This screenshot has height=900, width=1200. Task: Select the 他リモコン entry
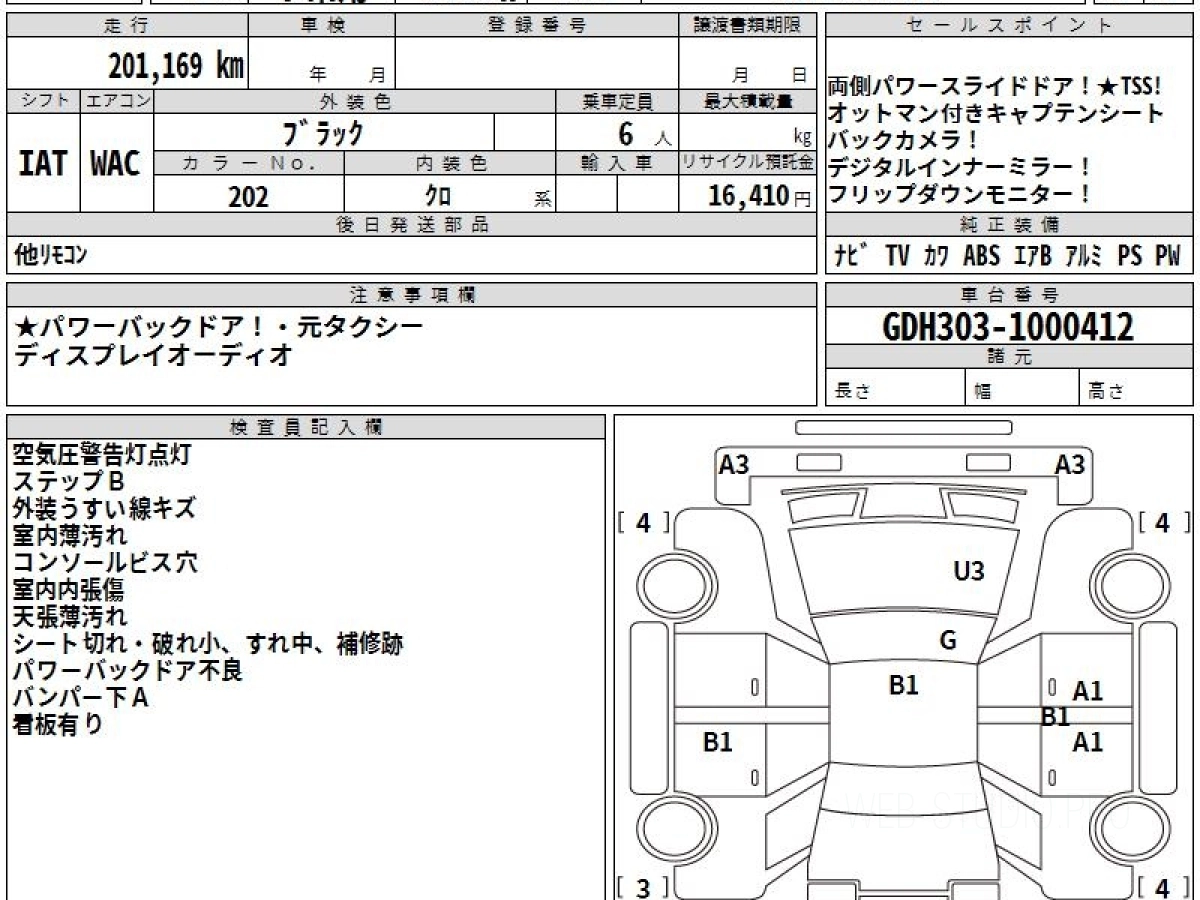[50, 256]
